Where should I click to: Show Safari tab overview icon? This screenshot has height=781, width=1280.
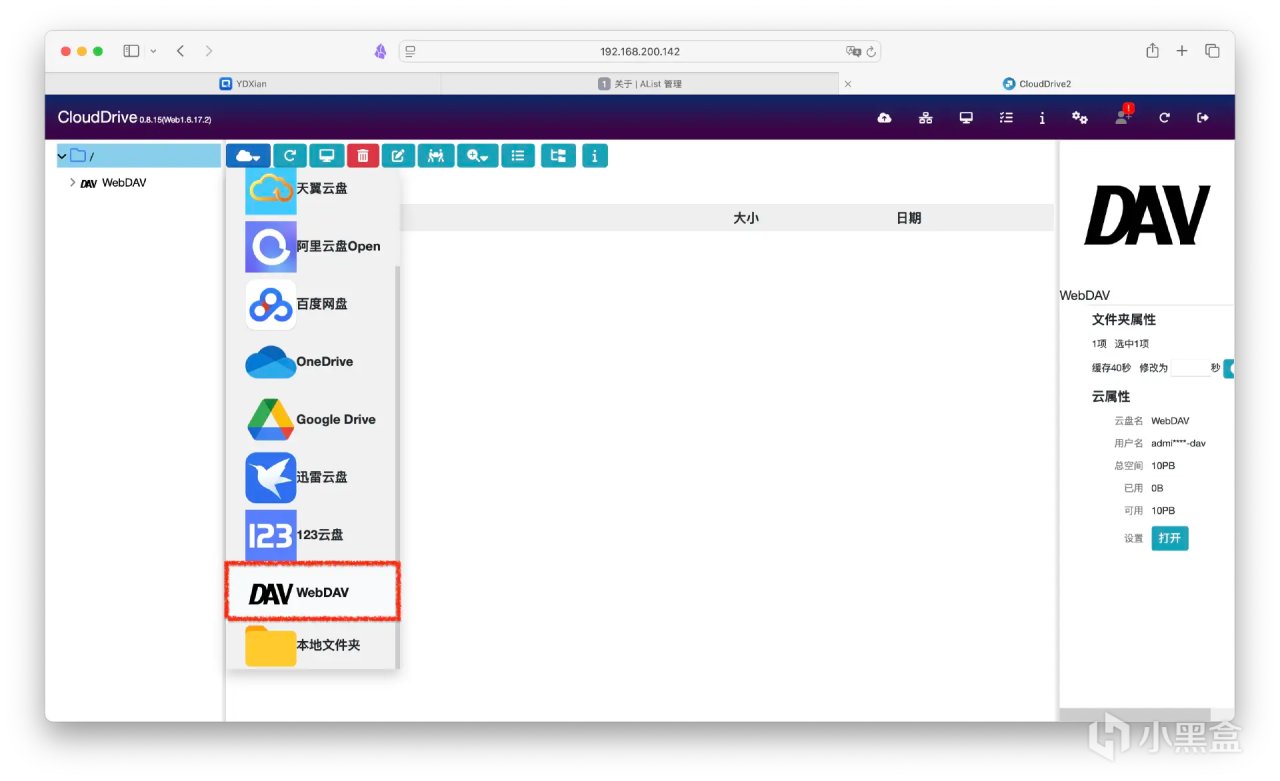(1212, 51)
